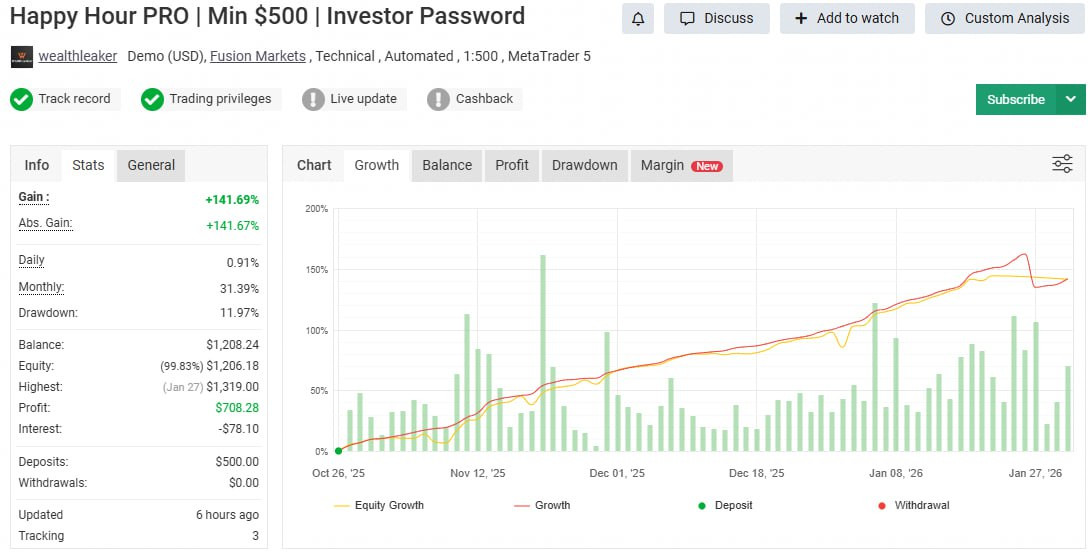Expand the Subscribe dropdown arrow
This screenshot has height=554, width=1092.
(x=1071, y=99)
